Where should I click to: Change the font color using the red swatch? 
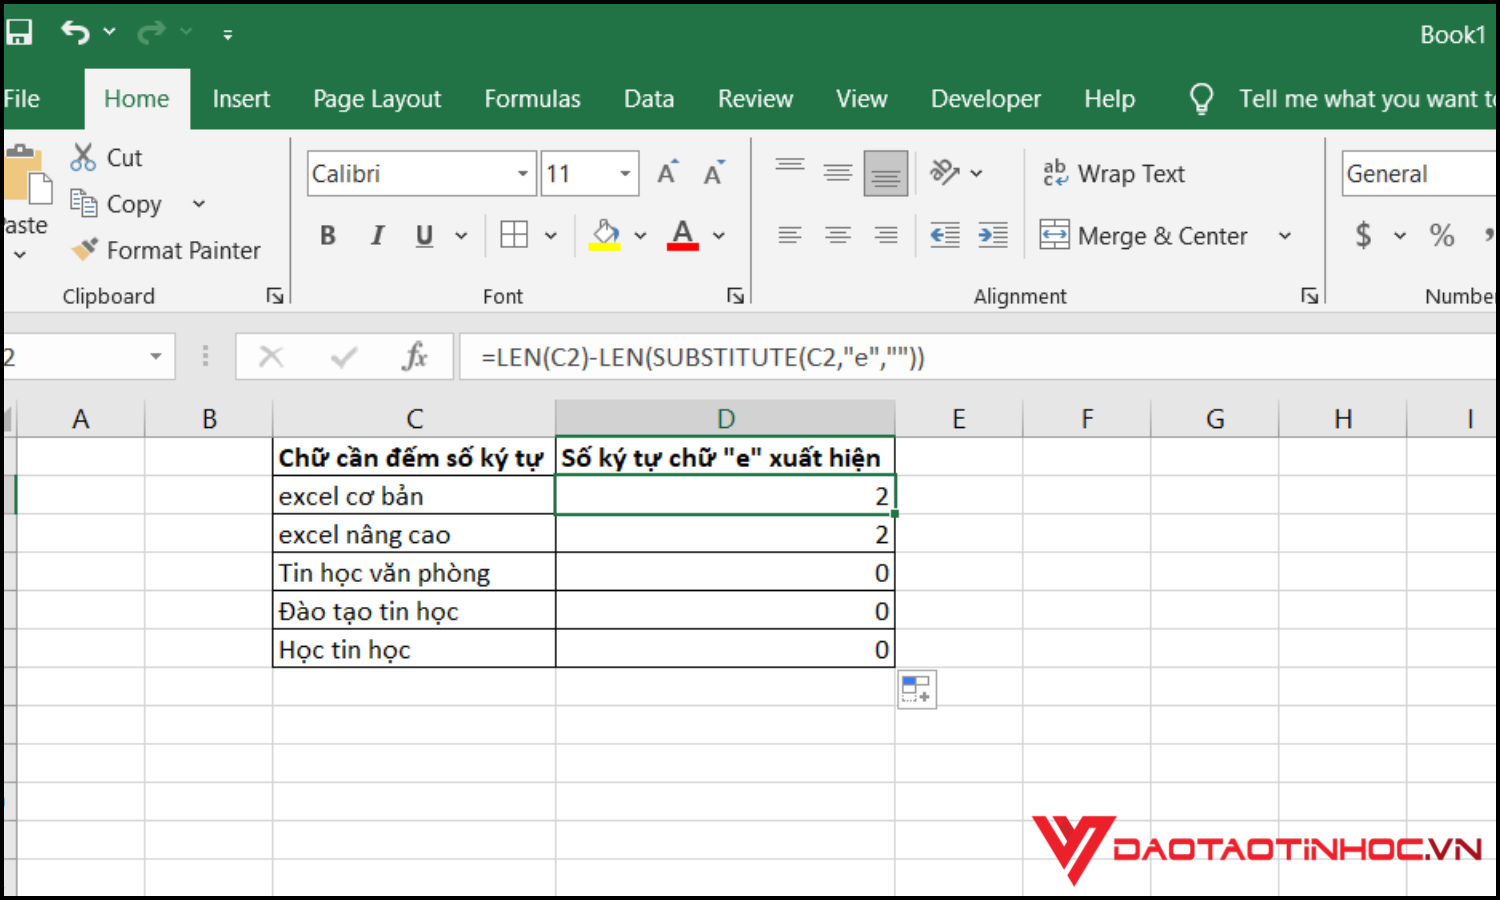pyautogui.click(x=682, y=235)
